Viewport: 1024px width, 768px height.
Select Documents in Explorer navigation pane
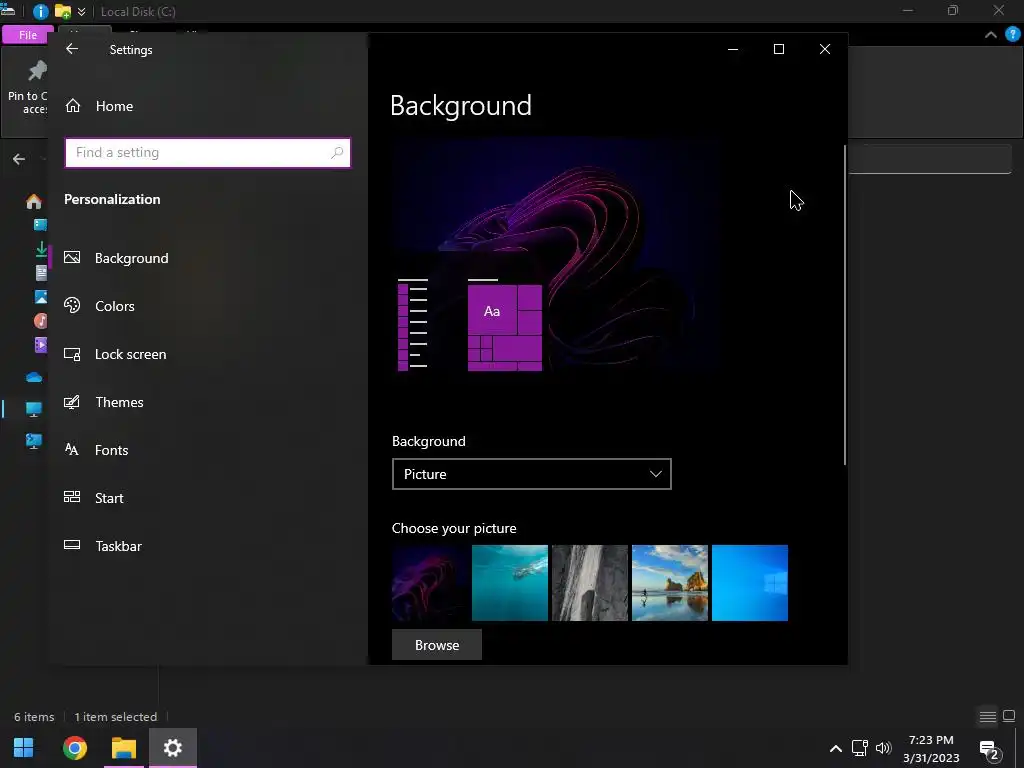(x=40, y=273)
